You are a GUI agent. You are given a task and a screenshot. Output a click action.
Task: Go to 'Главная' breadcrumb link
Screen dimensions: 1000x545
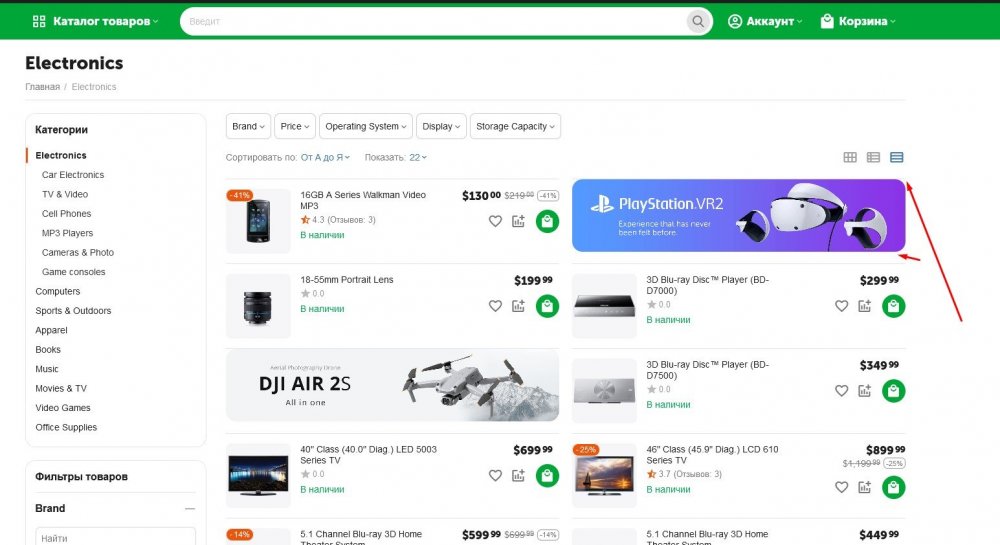coord(42,87)
